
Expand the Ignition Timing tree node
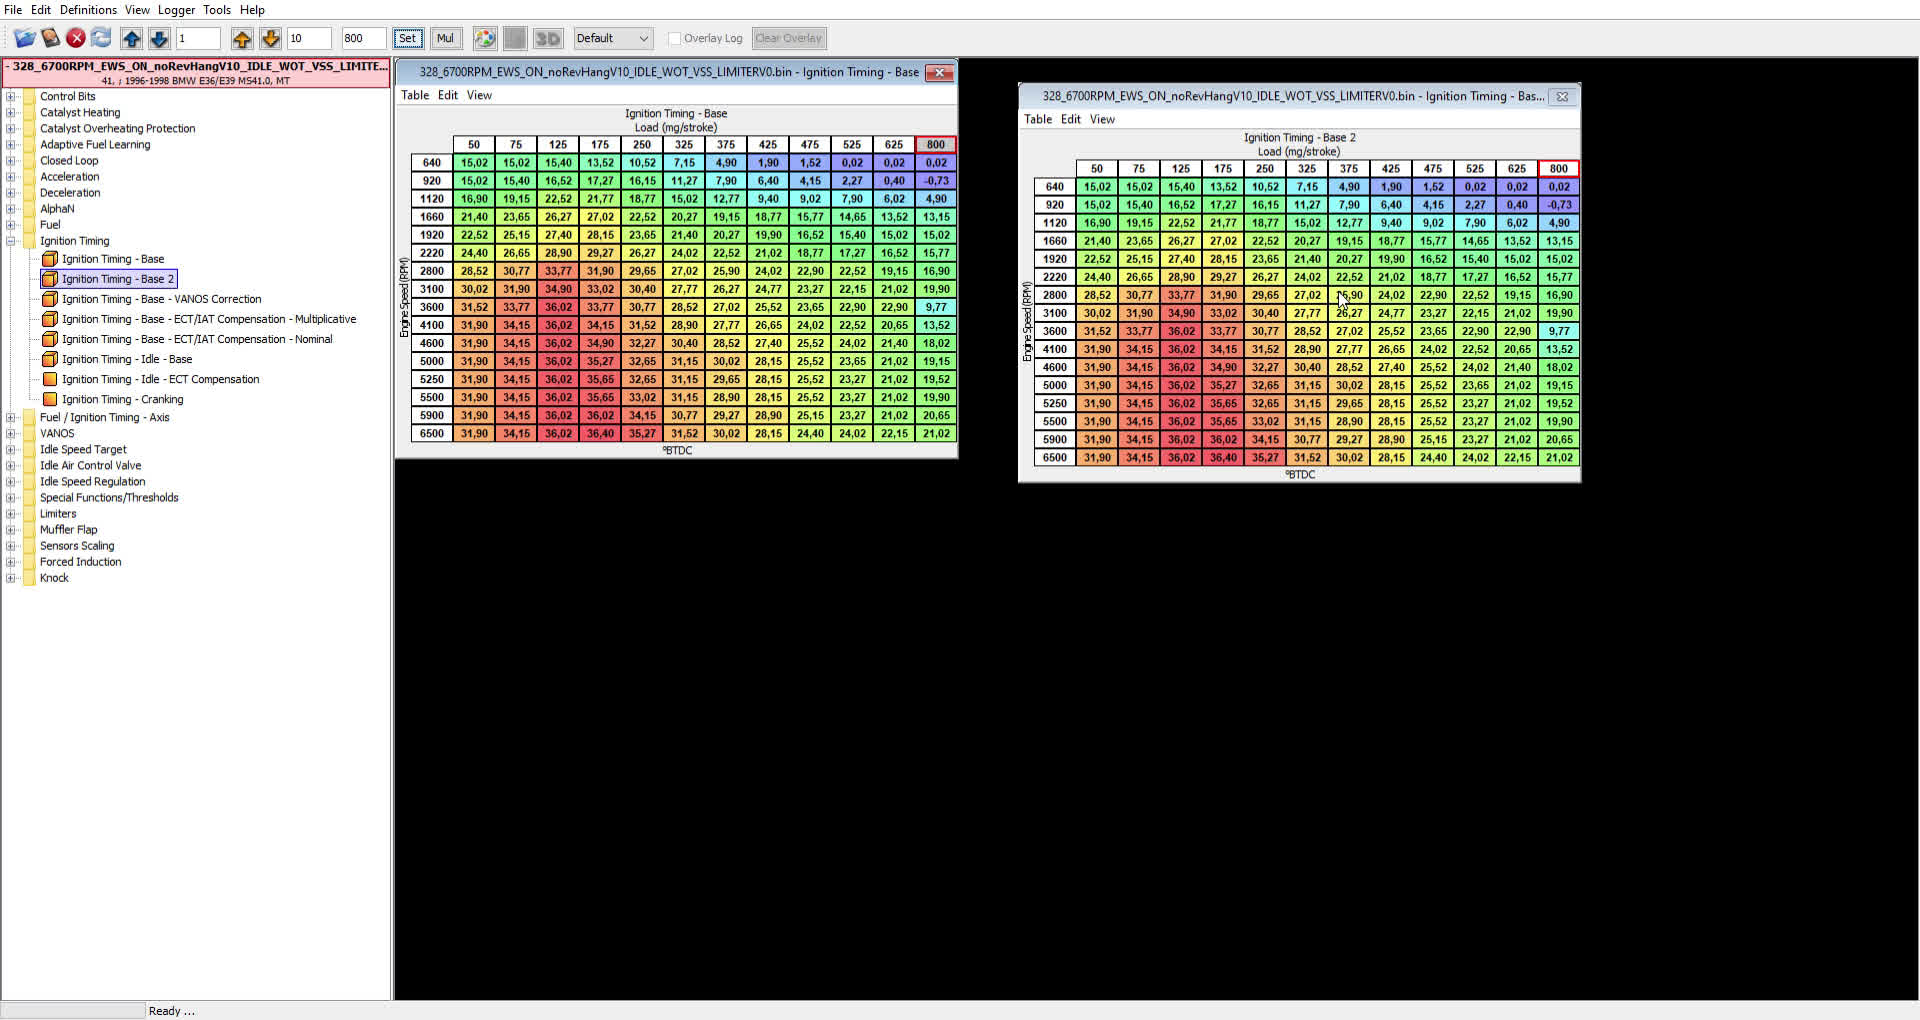10,241
